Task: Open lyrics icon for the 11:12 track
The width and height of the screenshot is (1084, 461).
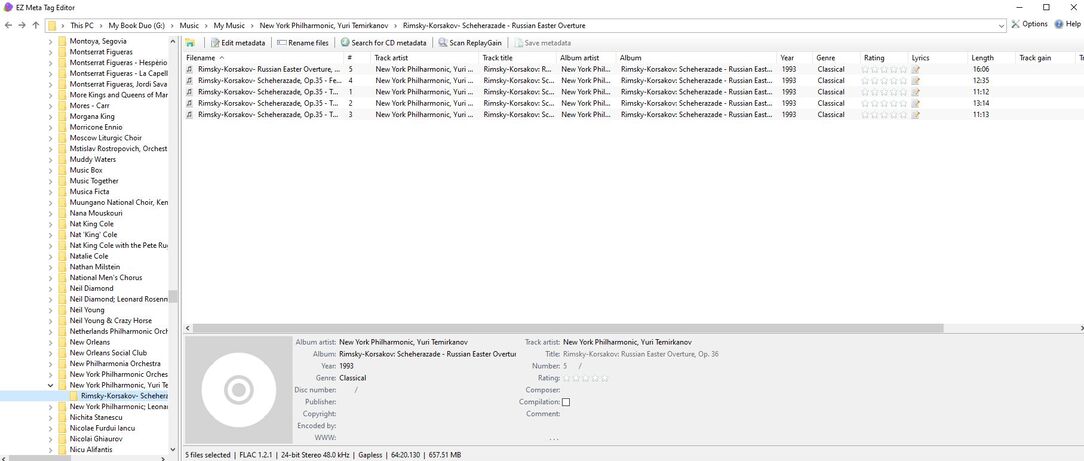Action: coord(915,92)
